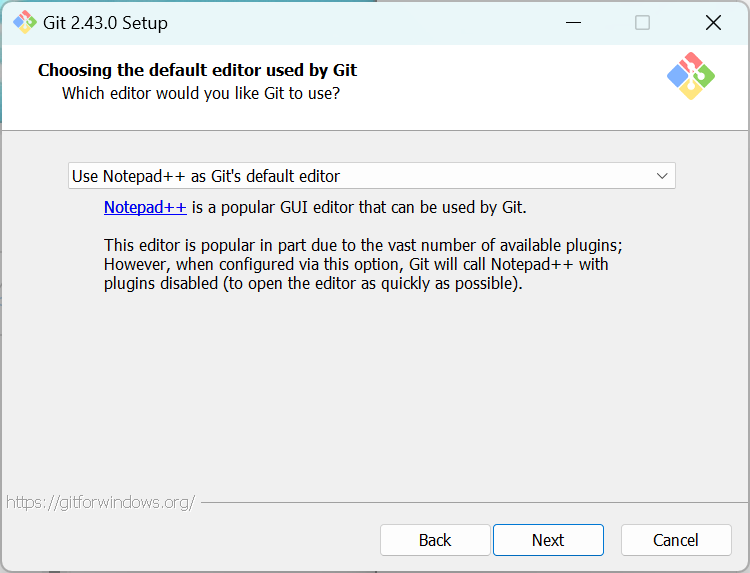The height and width of the screenshot is (573, 750).
Task: Click the paragraph about plugins being disabled
Action: 364,264
